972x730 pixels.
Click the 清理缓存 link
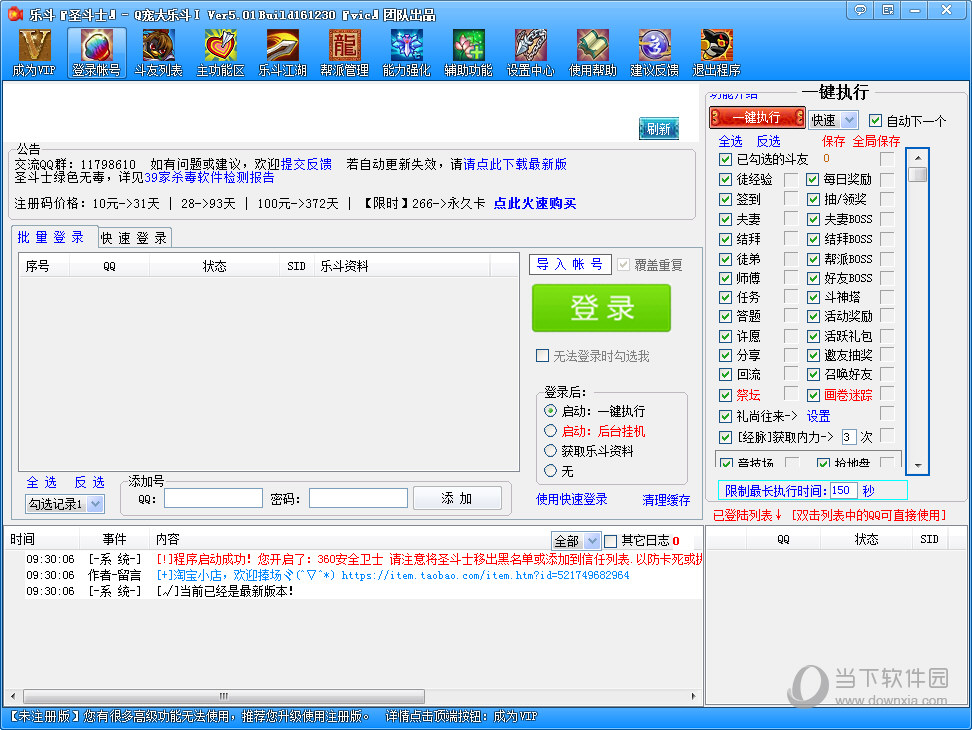(x=666, y=500)
